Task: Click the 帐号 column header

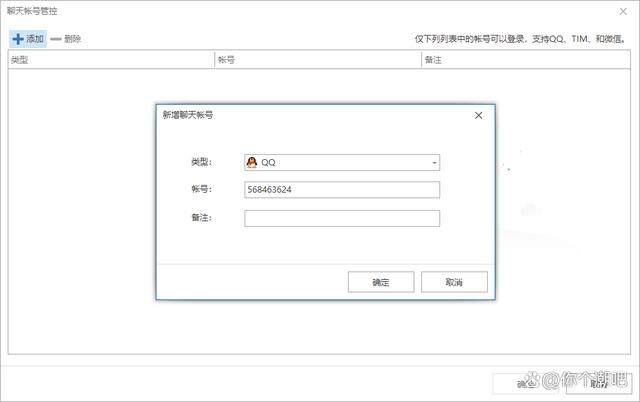Action: pos(318,60)
